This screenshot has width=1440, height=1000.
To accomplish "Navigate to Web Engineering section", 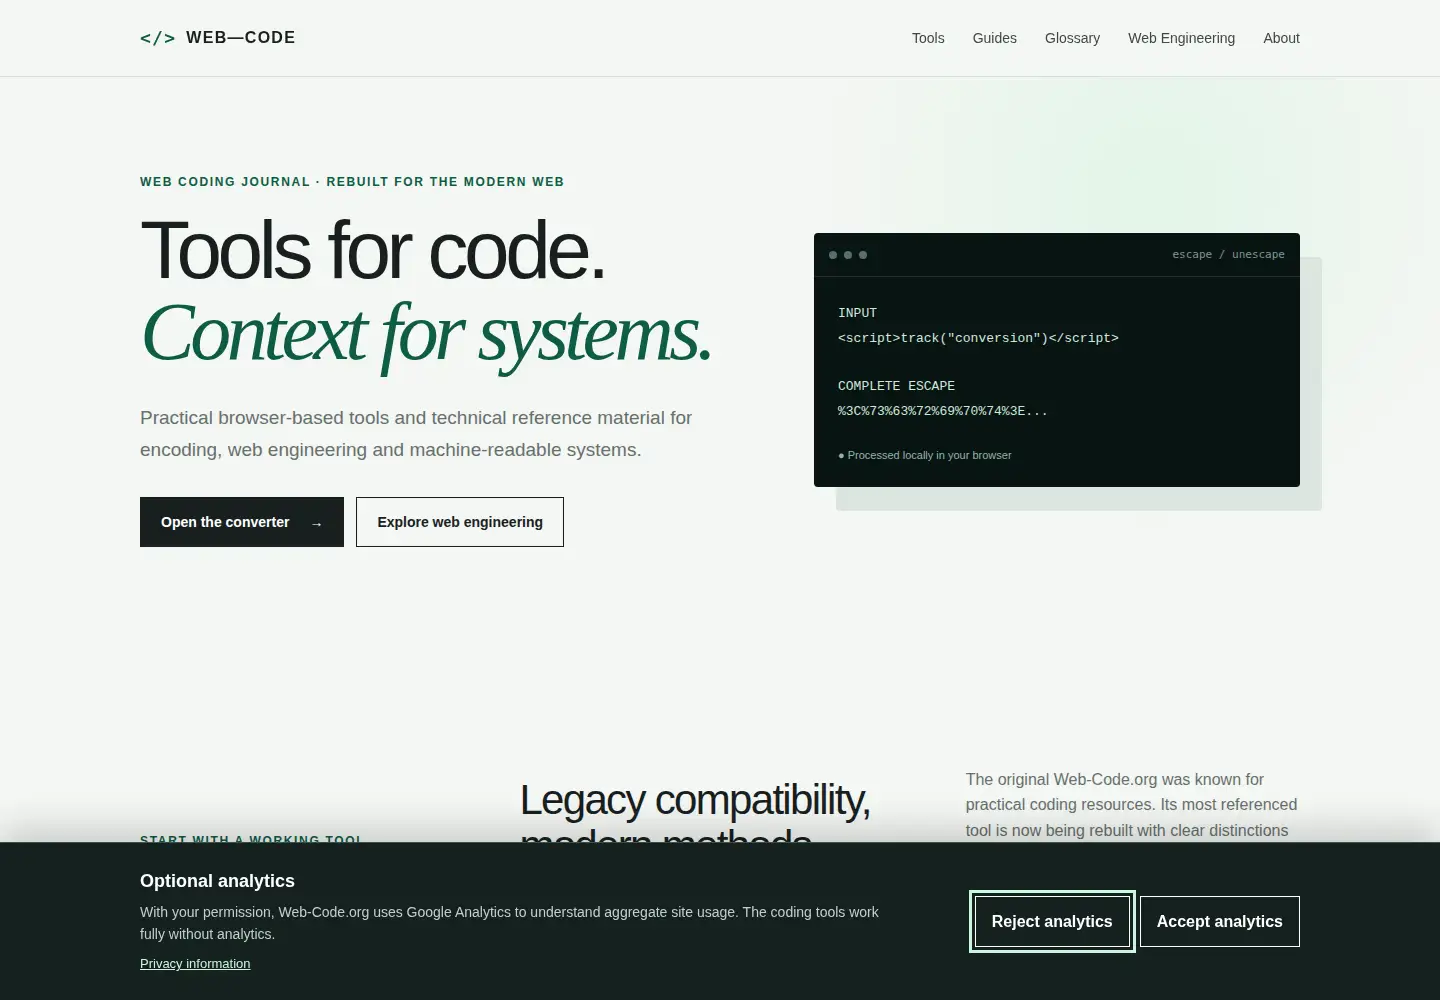I will click(x=1182, y=38).
